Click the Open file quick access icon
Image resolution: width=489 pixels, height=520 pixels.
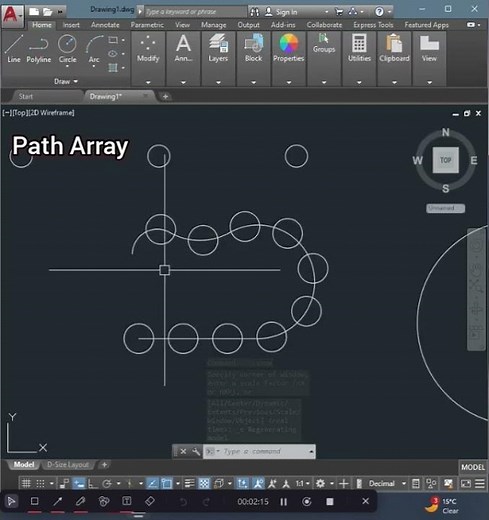click(48, 12)
